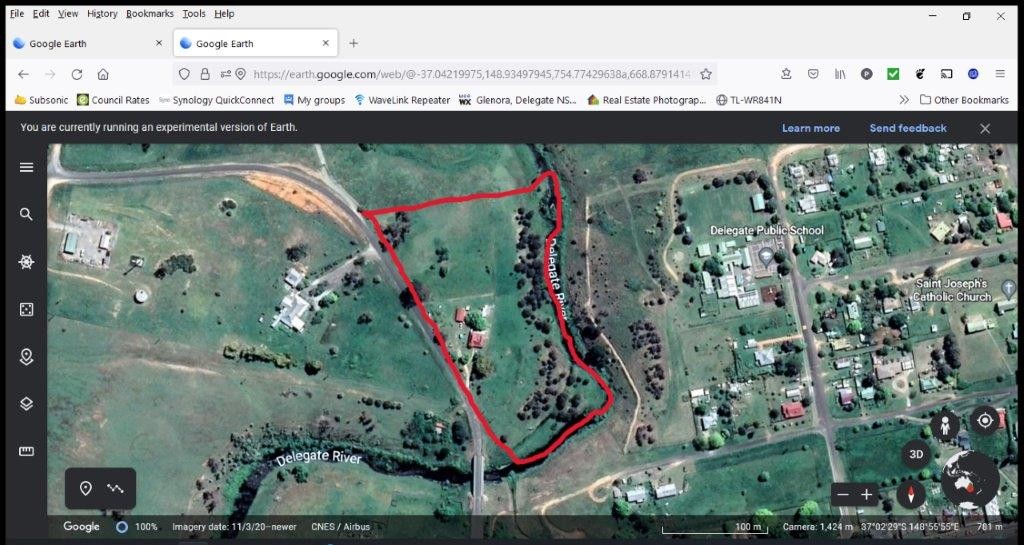This screenshot has height=545, width=1024.
Task: Drop Pegman to enter Street View
Action: coord(945,425)
